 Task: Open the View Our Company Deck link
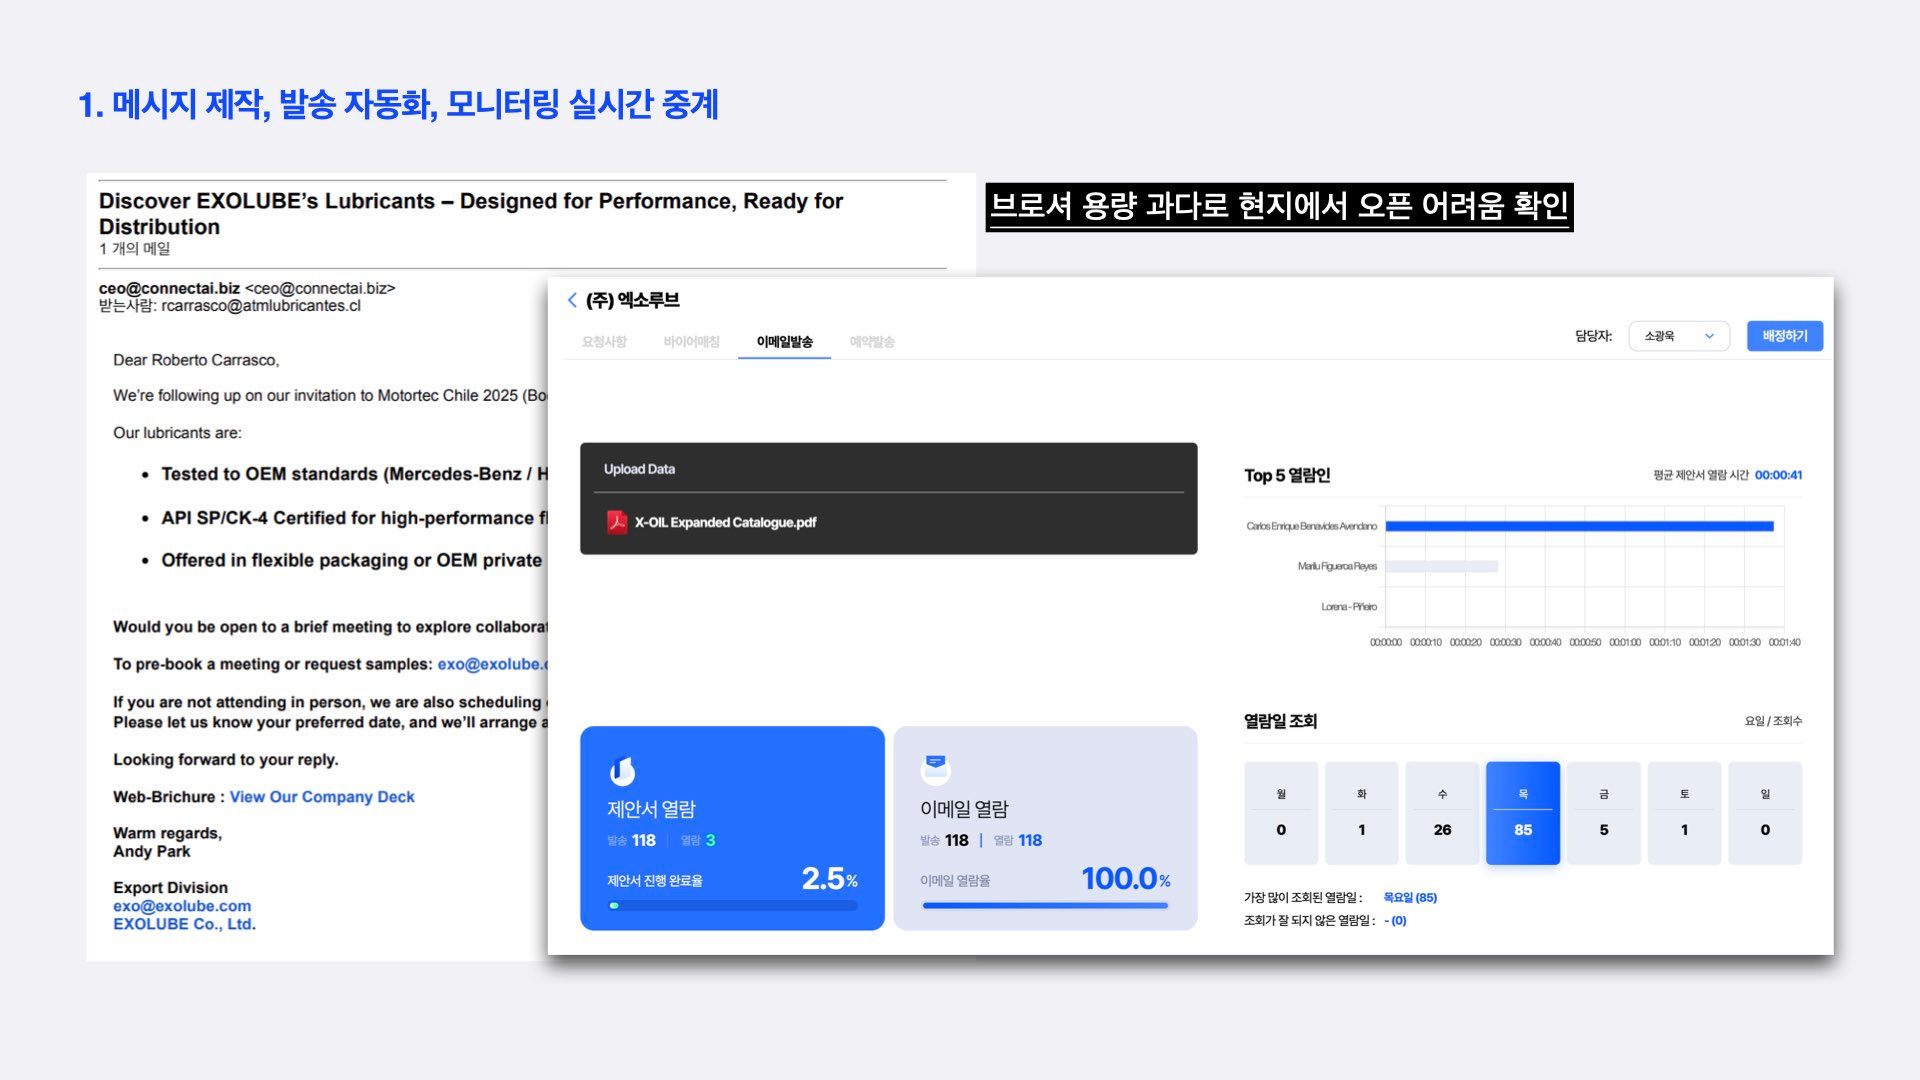click(x=322, y=797)
